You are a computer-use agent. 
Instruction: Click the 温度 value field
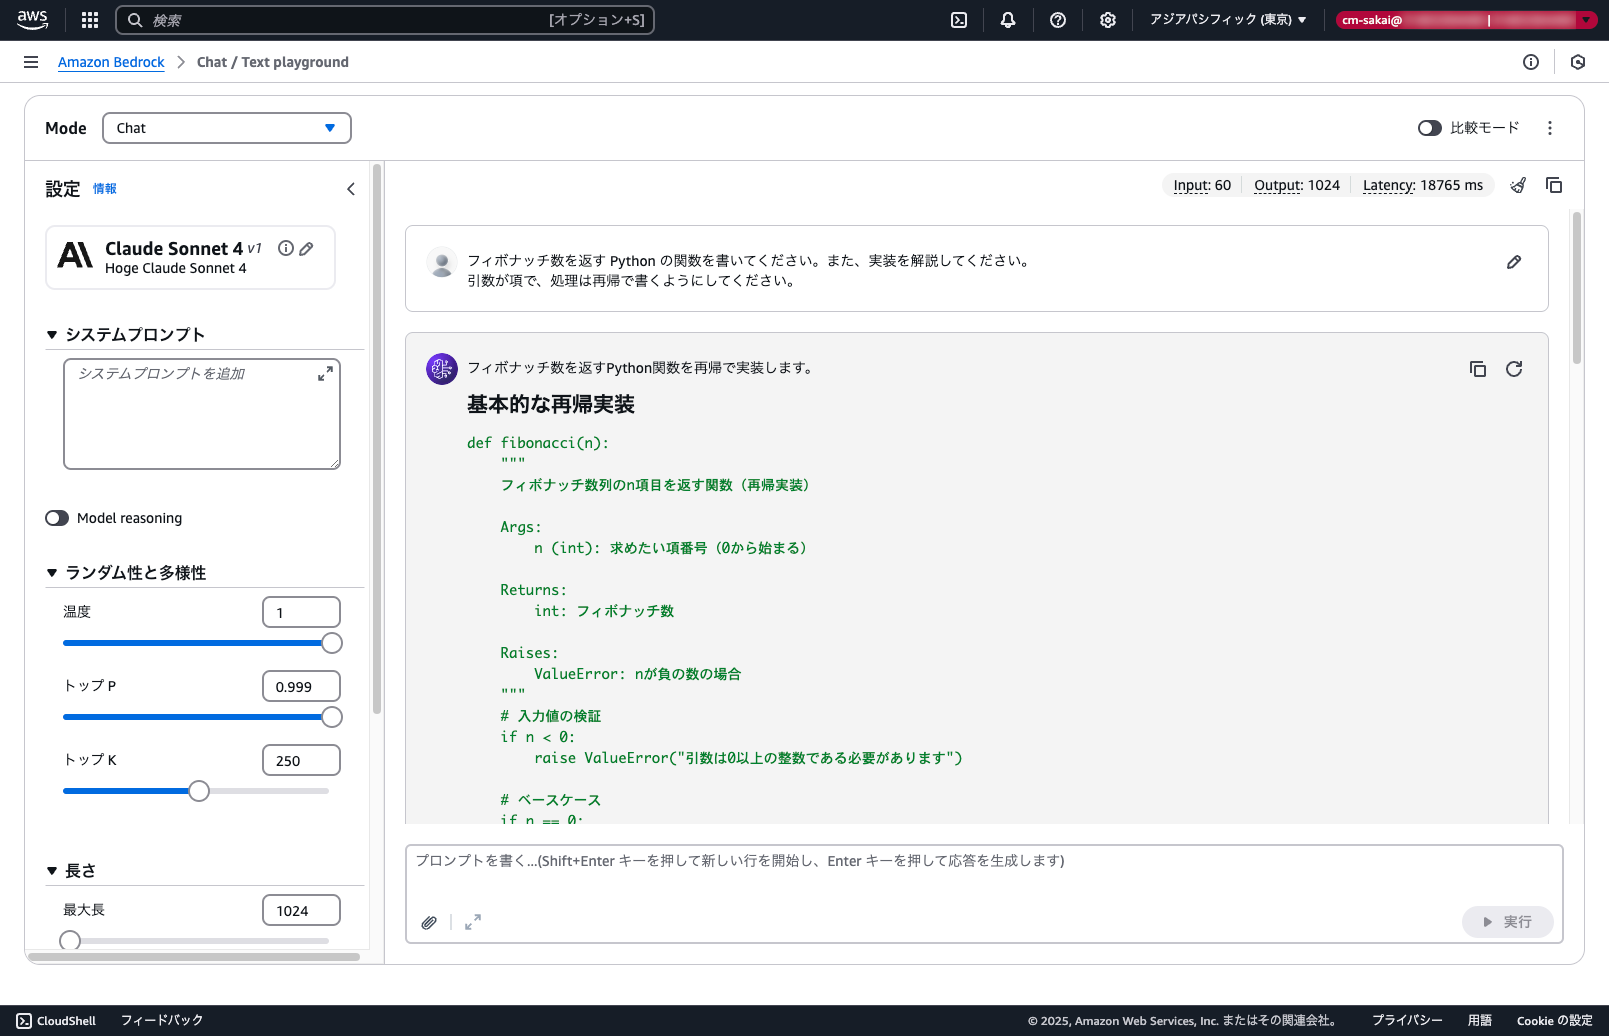(x=301, y=612)
